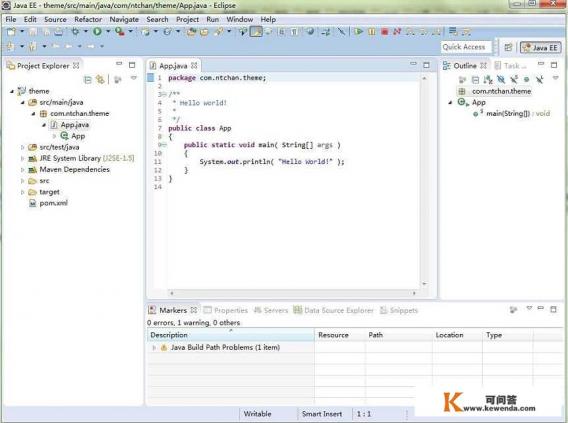Viewport: 568px width, 423px height.
Task: Toggle the highlighted Mark Occurrences toolbar button
Action: click(x=256, y=32)
